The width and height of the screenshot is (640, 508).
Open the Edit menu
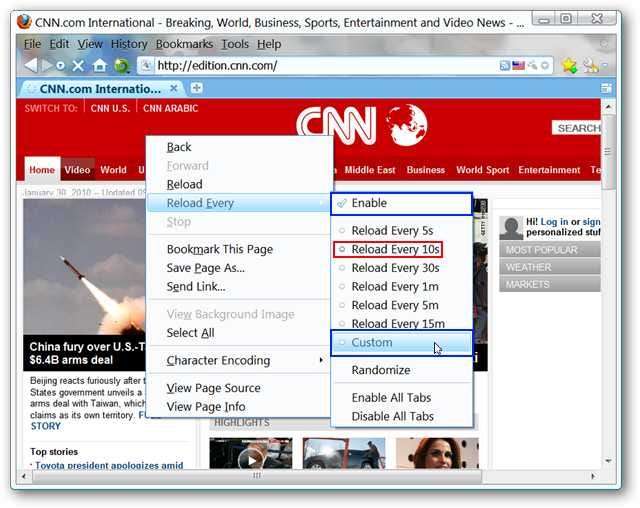click(x=59, y=44)
